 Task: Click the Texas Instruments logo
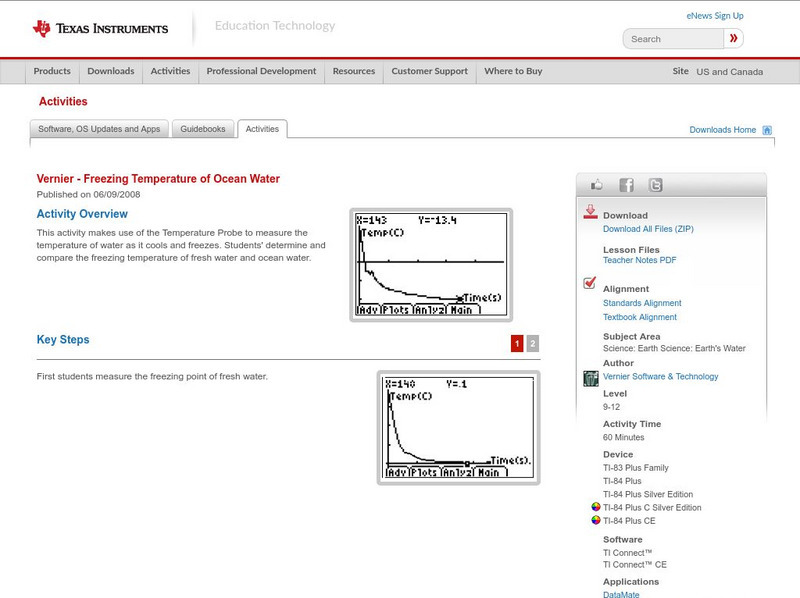[100, 28]
